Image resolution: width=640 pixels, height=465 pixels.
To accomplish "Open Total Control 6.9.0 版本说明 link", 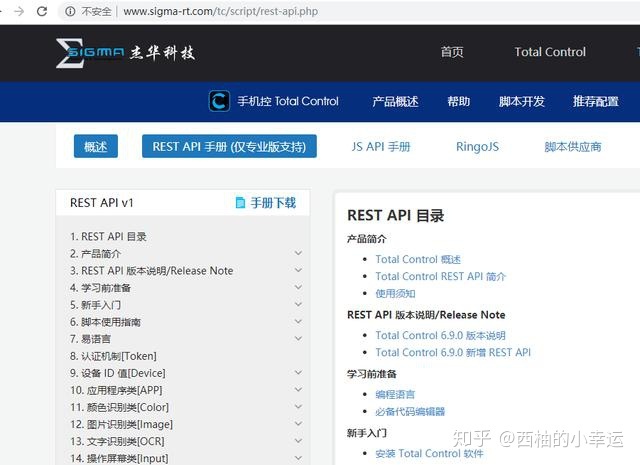I will click(440, 336).
